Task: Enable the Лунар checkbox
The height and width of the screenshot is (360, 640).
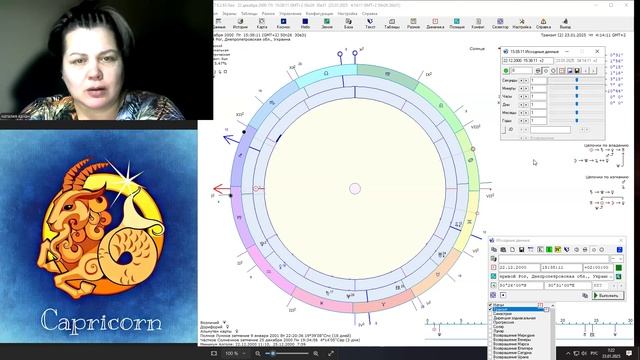Action: pos(490,331)
